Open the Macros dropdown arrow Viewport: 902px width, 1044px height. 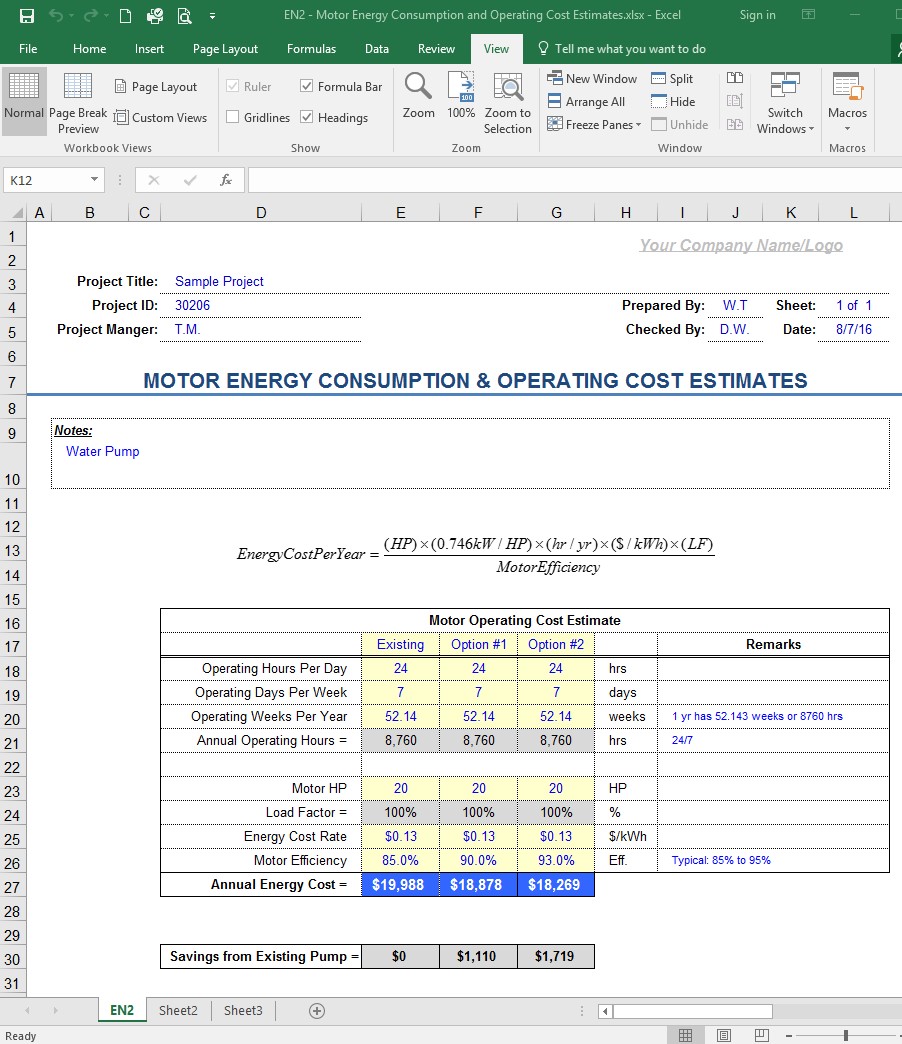(847, 129)
